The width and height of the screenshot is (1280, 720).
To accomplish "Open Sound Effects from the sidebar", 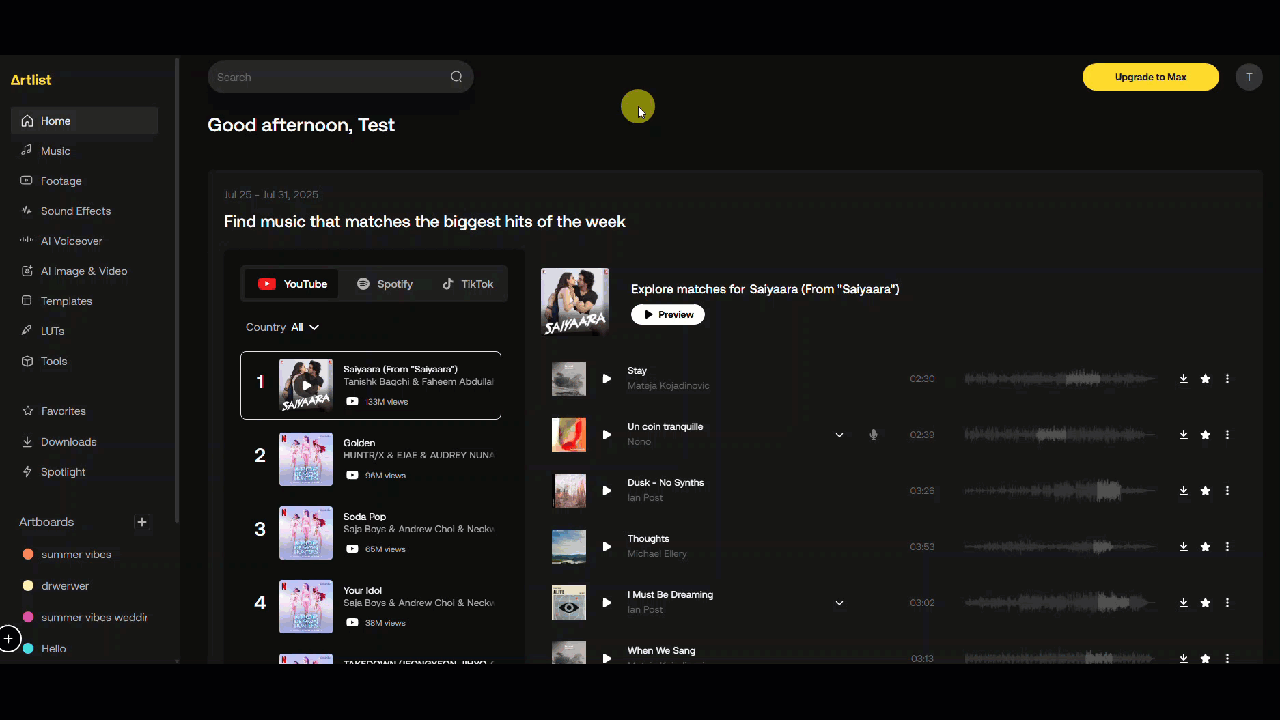I will tap(75, 211).
